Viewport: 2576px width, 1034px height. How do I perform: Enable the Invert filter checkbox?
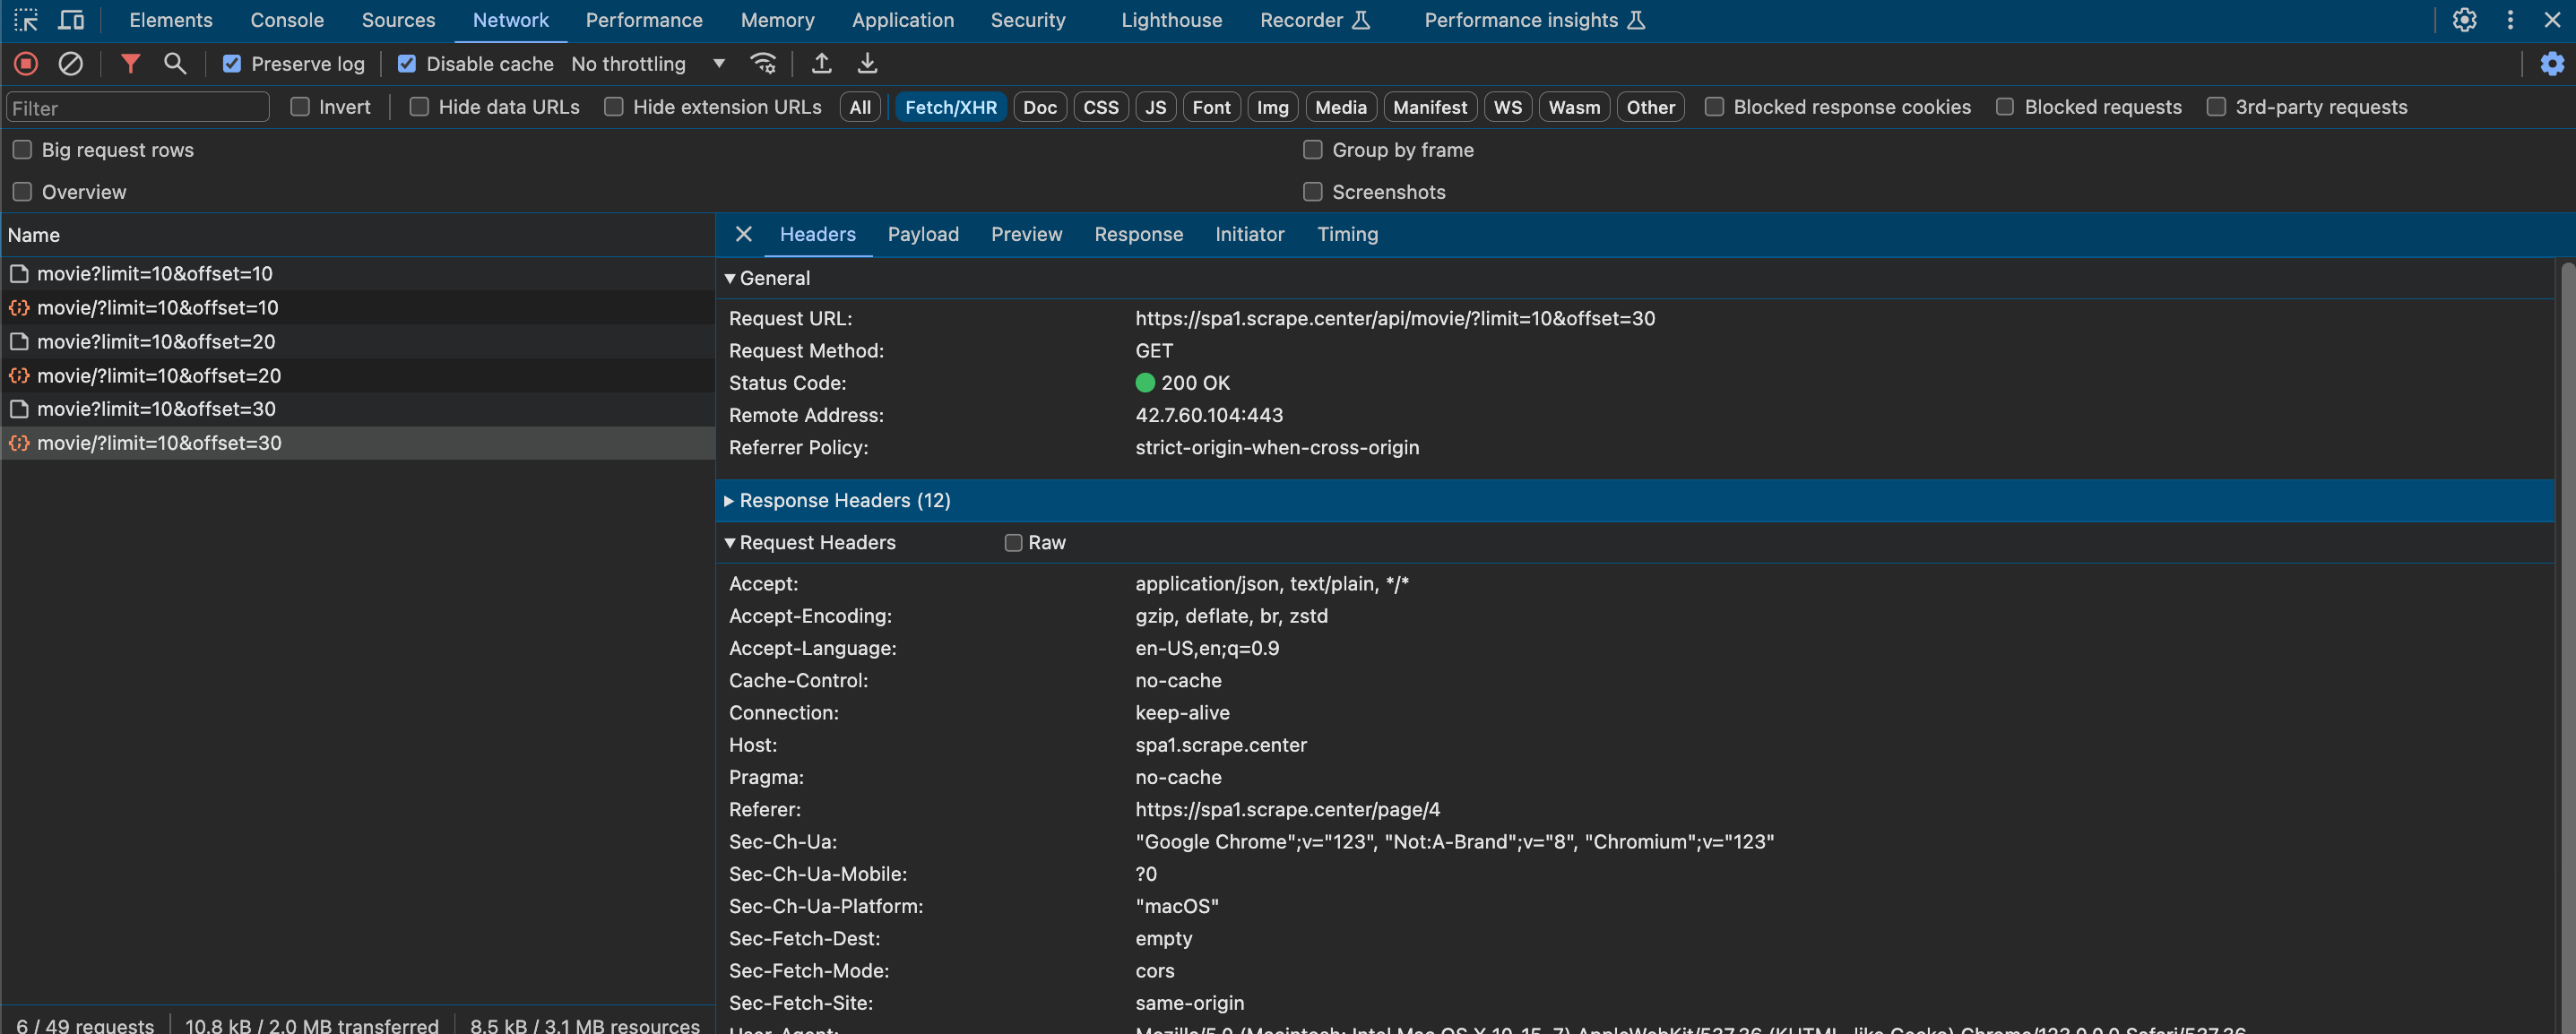pyautogui.click(x=300, y=107)
